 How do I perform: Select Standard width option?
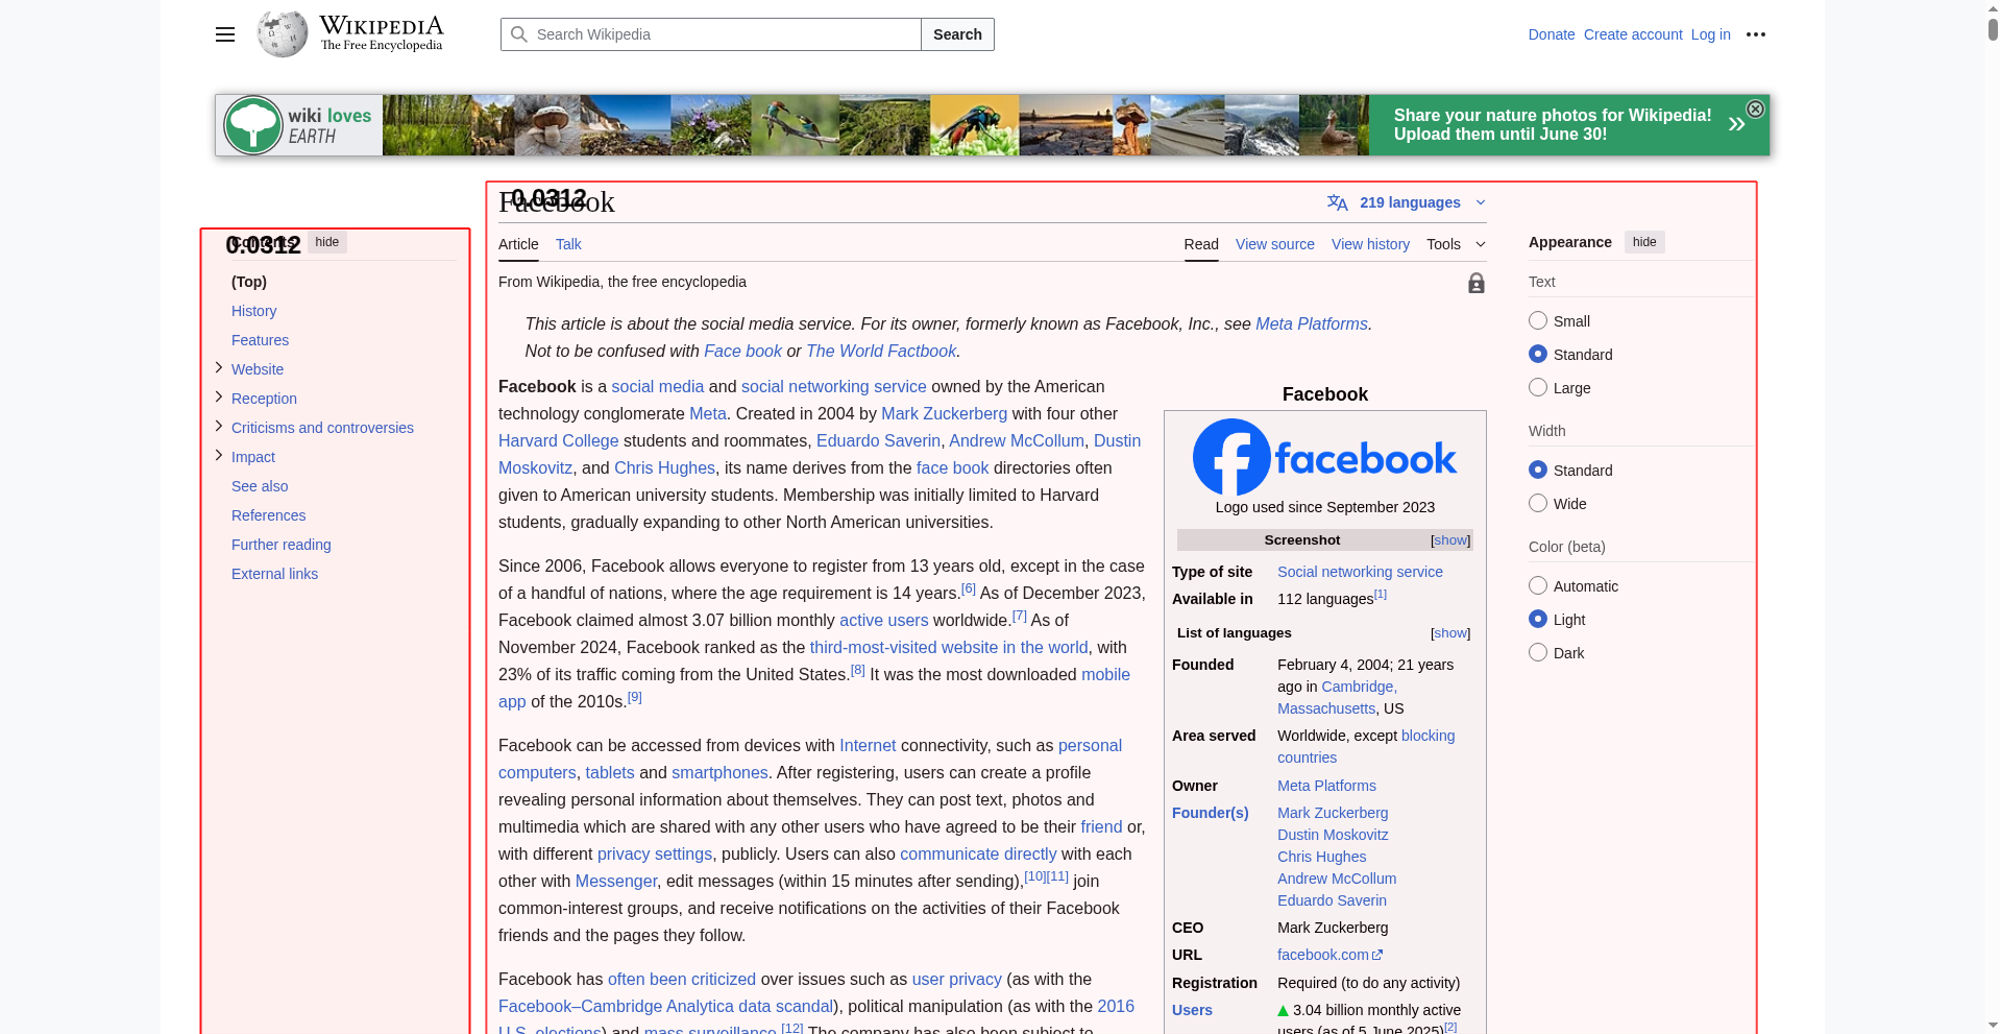1538,470
